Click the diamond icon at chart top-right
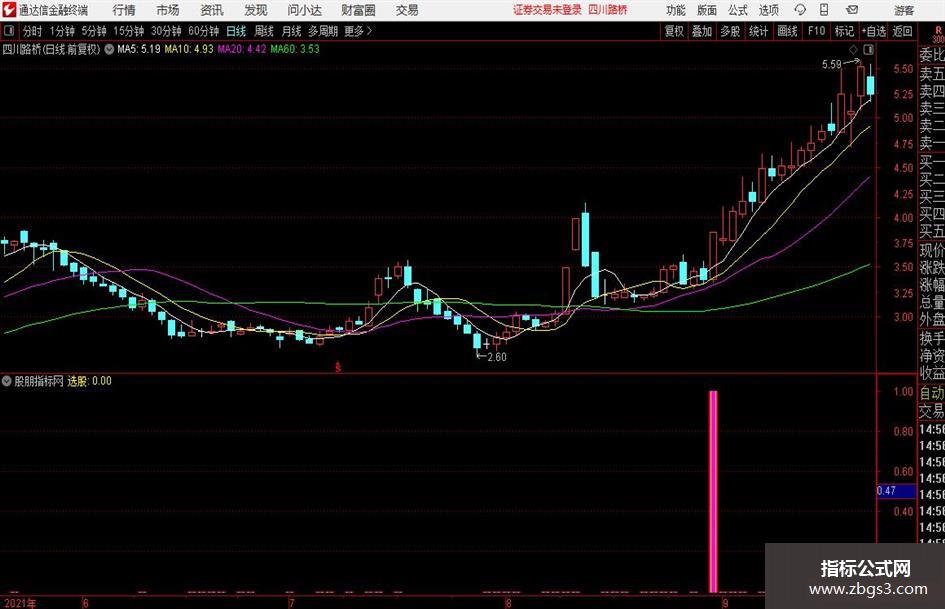The height and width of the screenshot is (609, 945). coord(853,49)
